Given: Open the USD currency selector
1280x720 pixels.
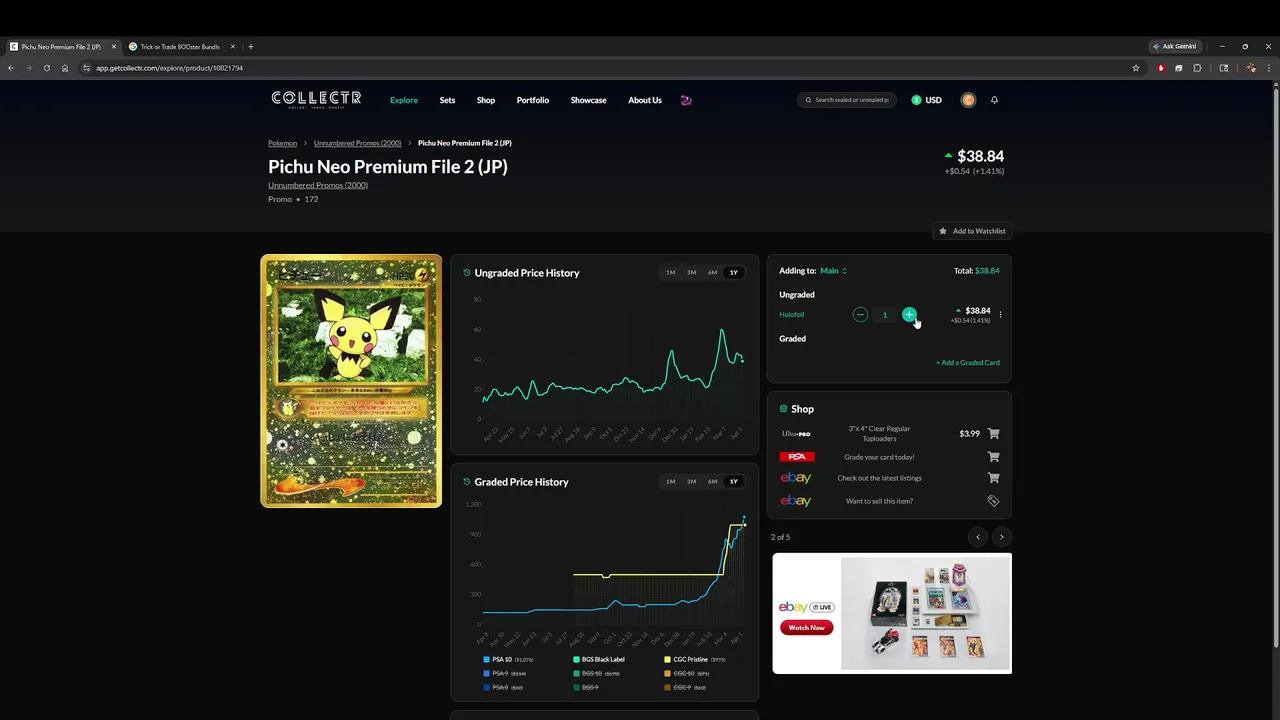Looking at the screenshot, I should (x=926, y=100).
